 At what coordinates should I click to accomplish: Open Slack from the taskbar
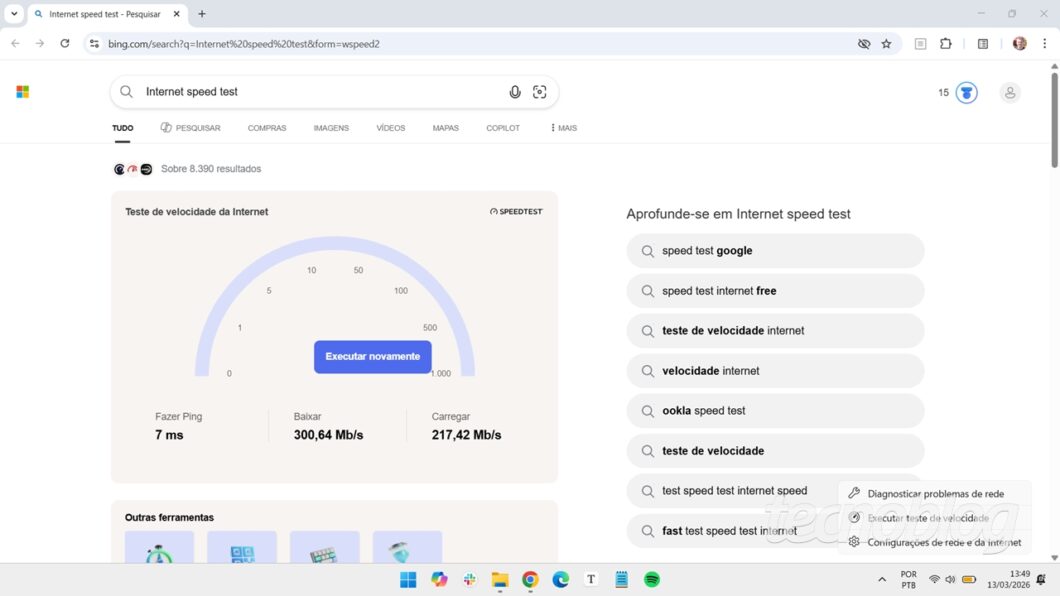coord(469,579)
